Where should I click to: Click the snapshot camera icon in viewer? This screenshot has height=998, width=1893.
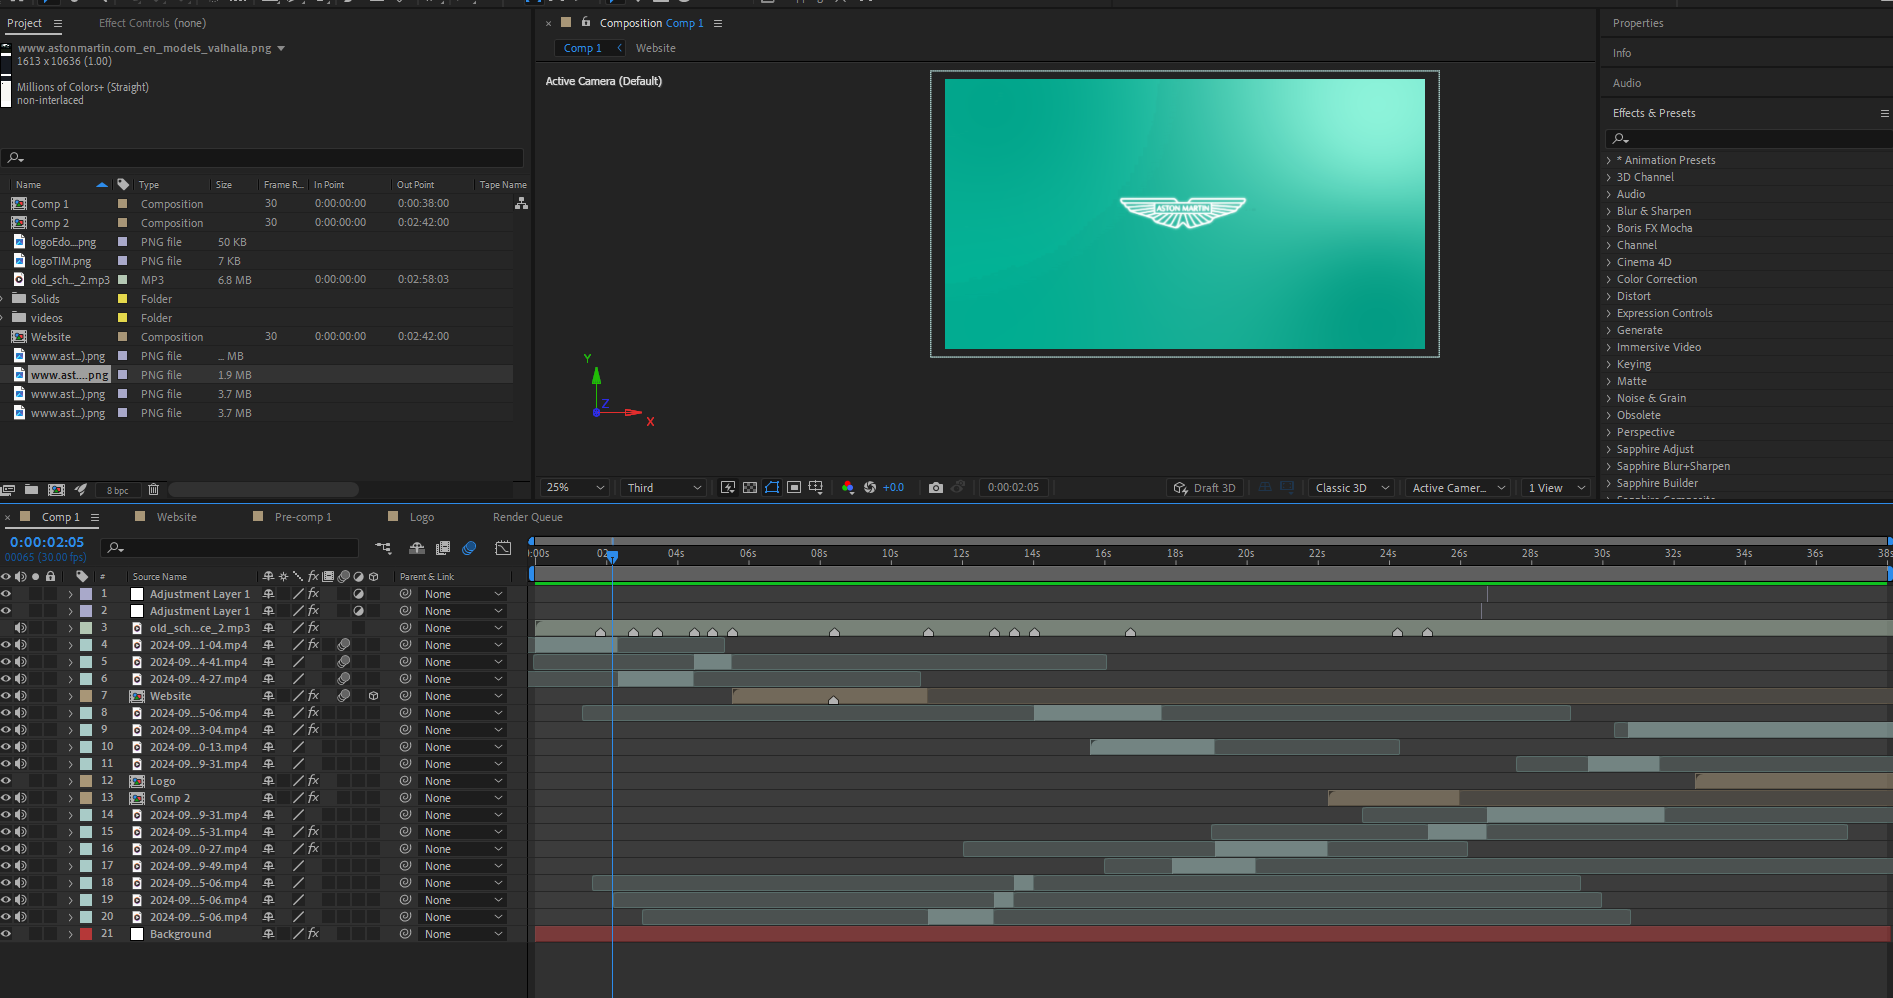tap(935, 488)
